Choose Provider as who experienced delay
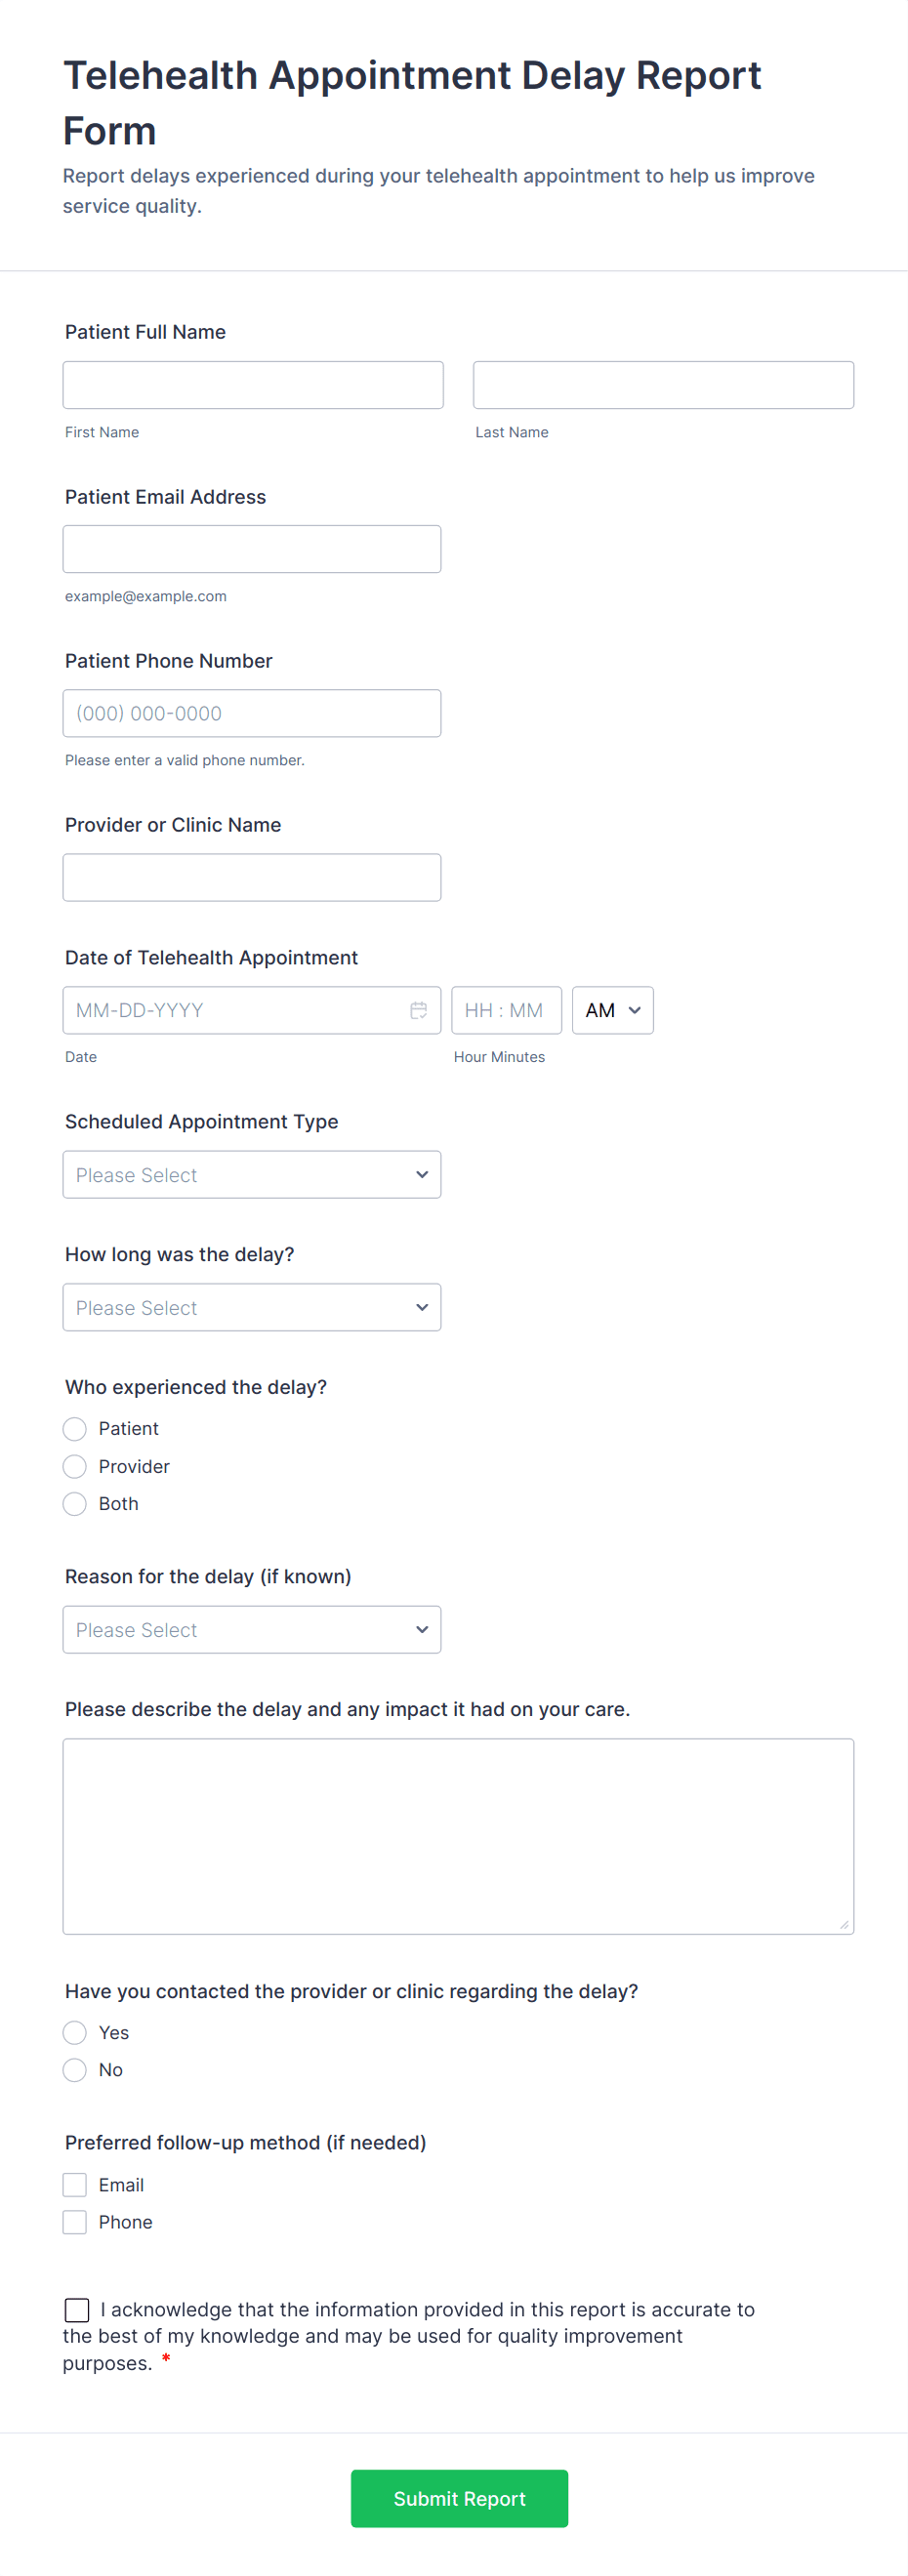 click(75, 1467)
